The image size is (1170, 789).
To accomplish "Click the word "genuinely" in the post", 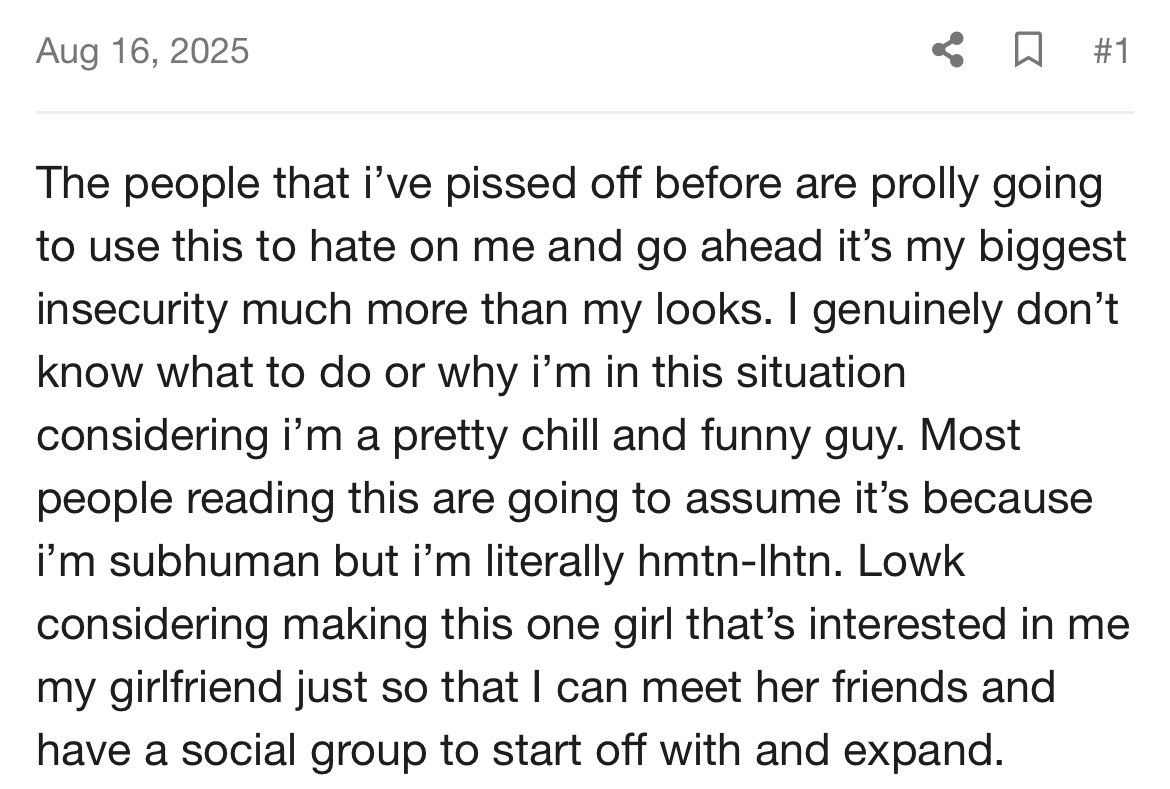I will click(x=907, y=310).
